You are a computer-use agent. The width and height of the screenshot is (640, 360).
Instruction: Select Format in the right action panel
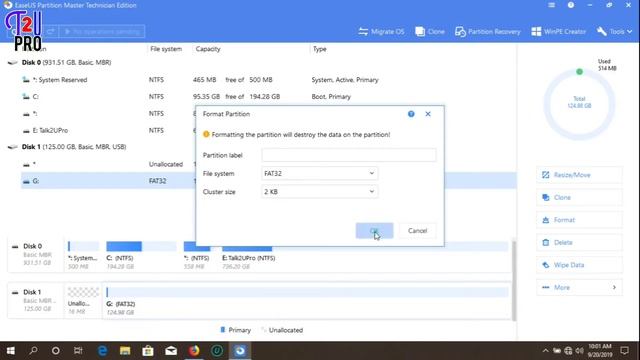(x=579, y=220)
